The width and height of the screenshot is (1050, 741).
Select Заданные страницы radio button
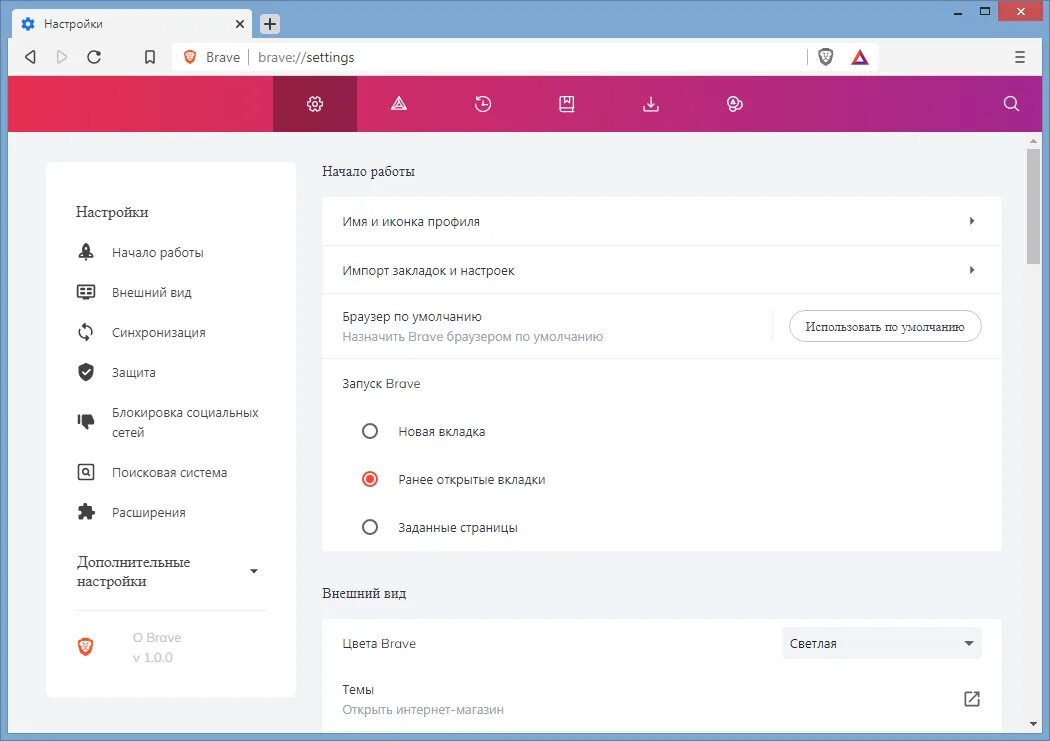pos(370,527)
